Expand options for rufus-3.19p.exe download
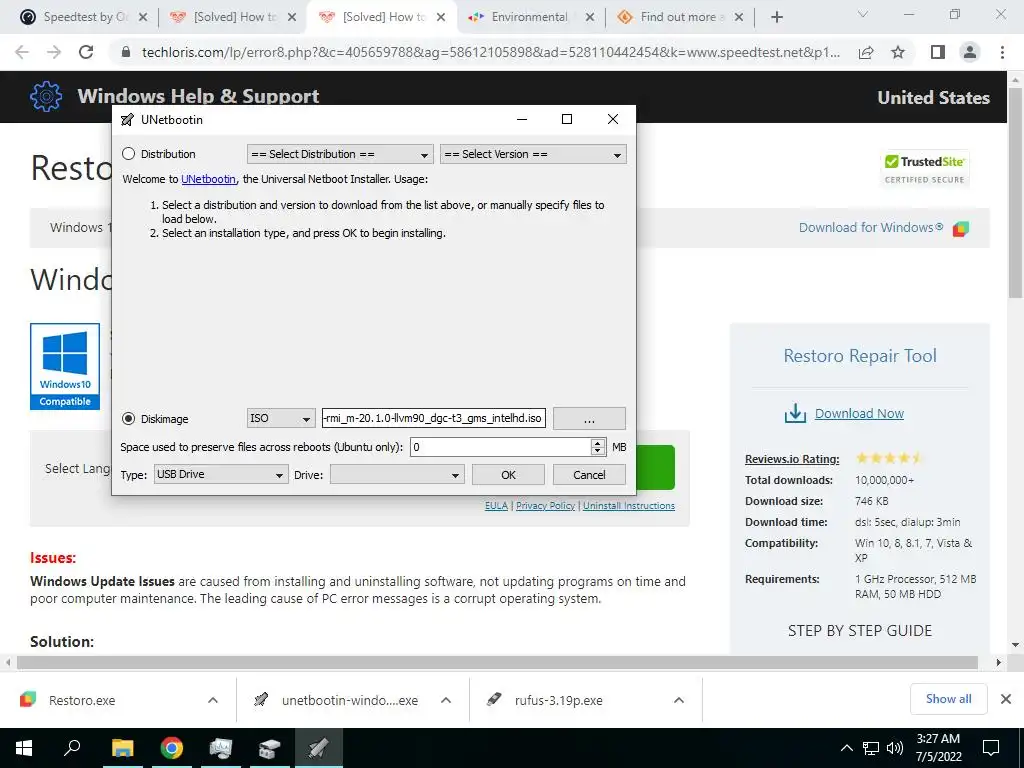1024x768 pixels. coord(679,700)
